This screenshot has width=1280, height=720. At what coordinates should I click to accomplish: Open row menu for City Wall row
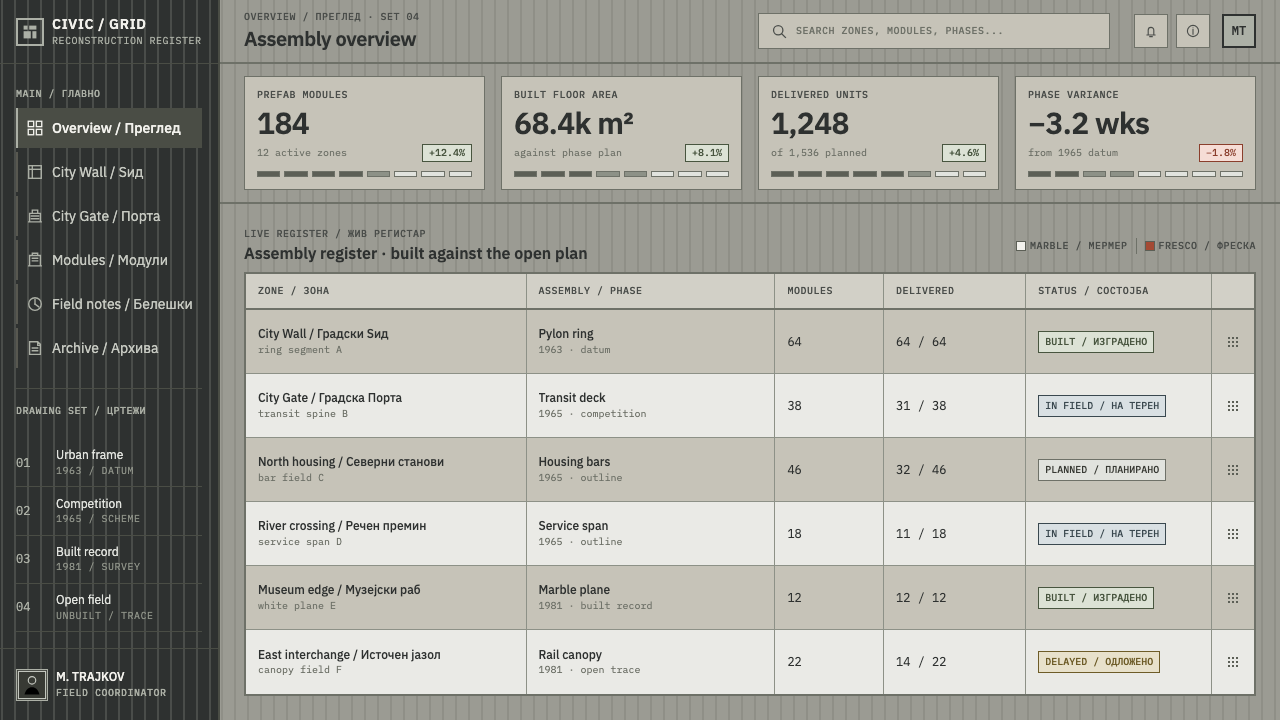1233,342
